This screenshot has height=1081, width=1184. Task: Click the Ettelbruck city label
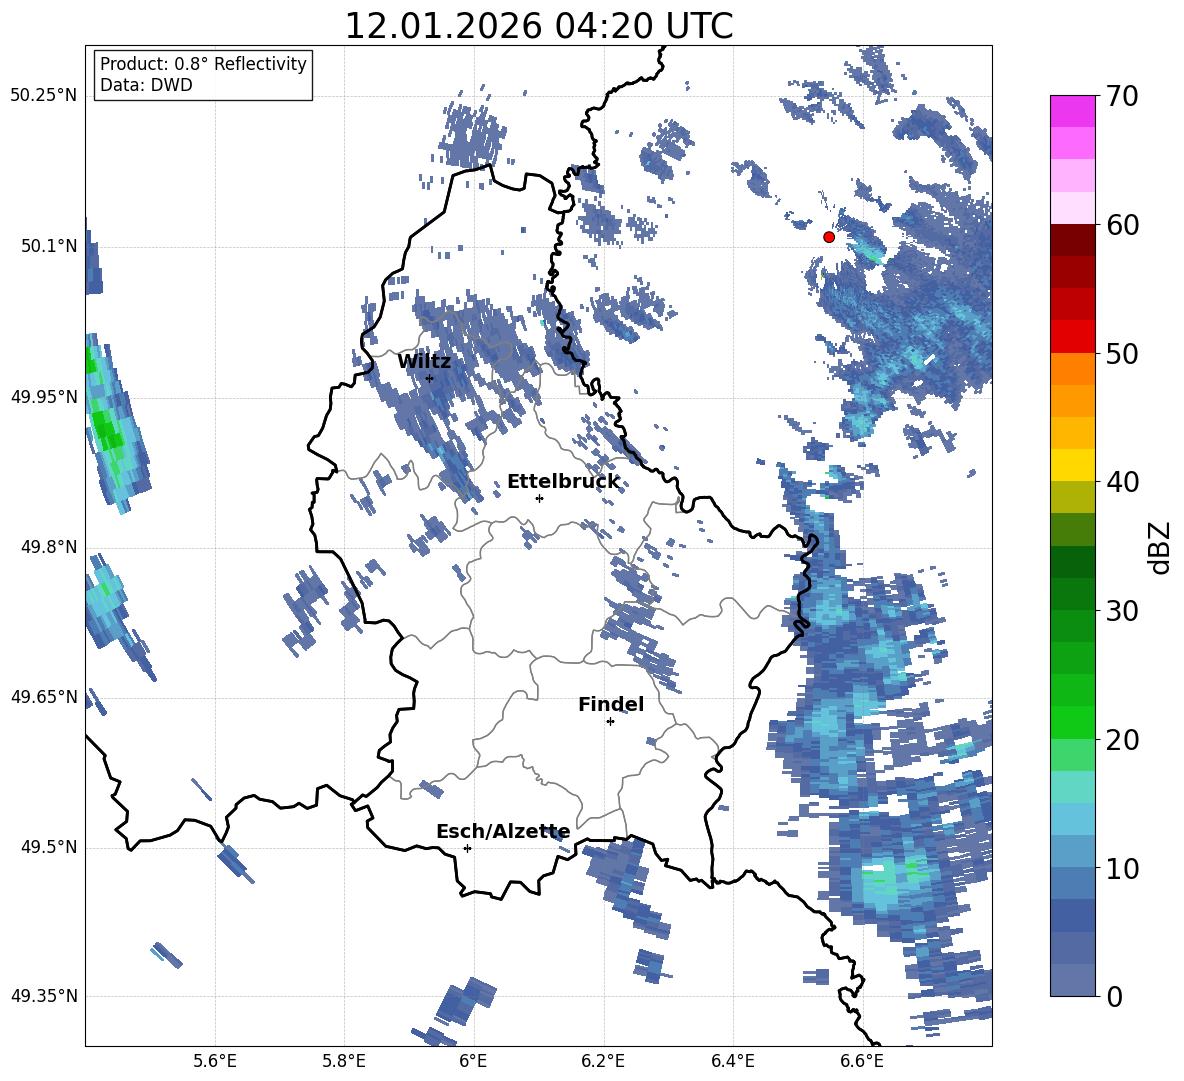click(x=563, y=481)
